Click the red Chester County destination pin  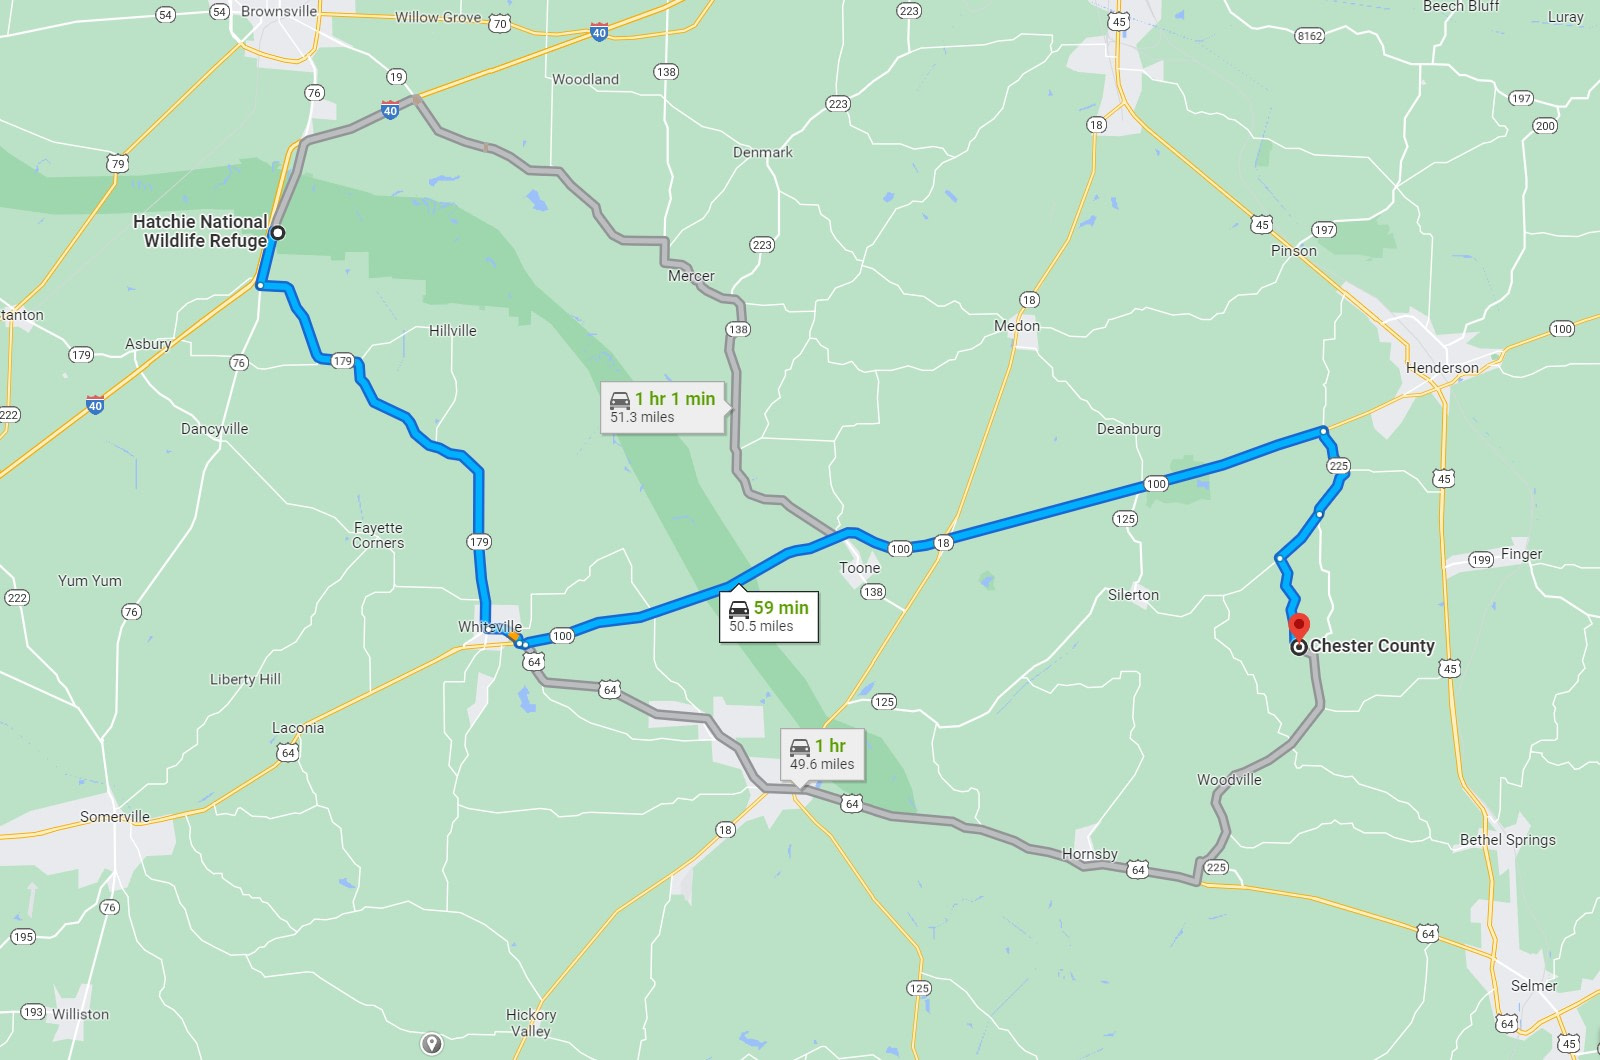pyautogui.click(x=1298, y=629)
